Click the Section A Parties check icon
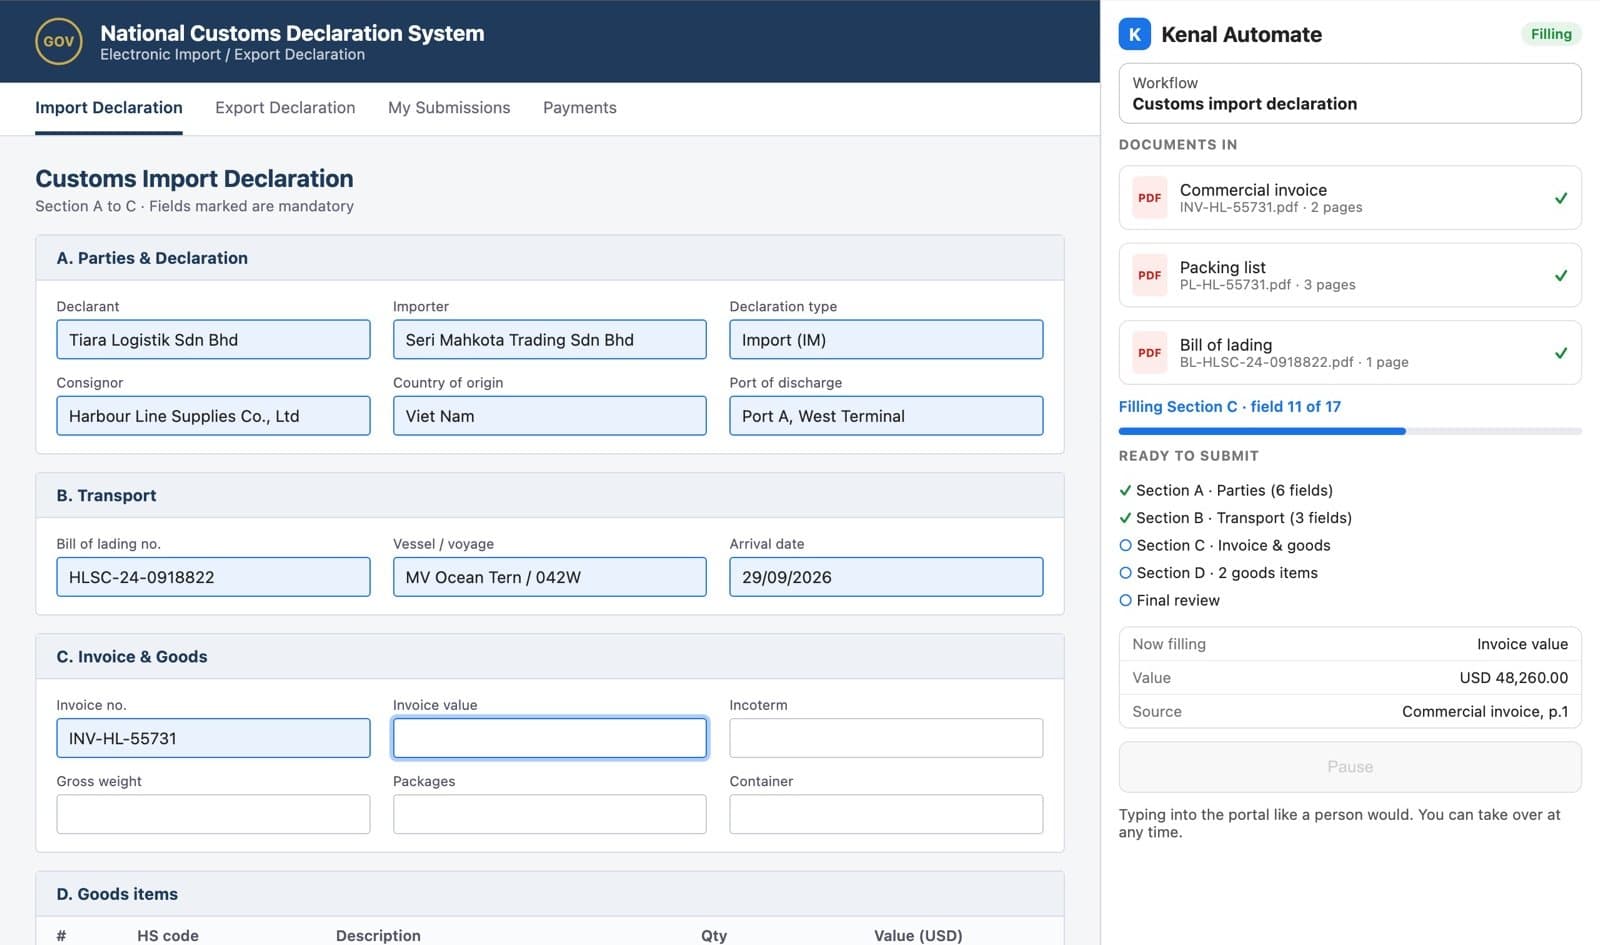This screenshot has height=945, width=1600. point(1125,490)
